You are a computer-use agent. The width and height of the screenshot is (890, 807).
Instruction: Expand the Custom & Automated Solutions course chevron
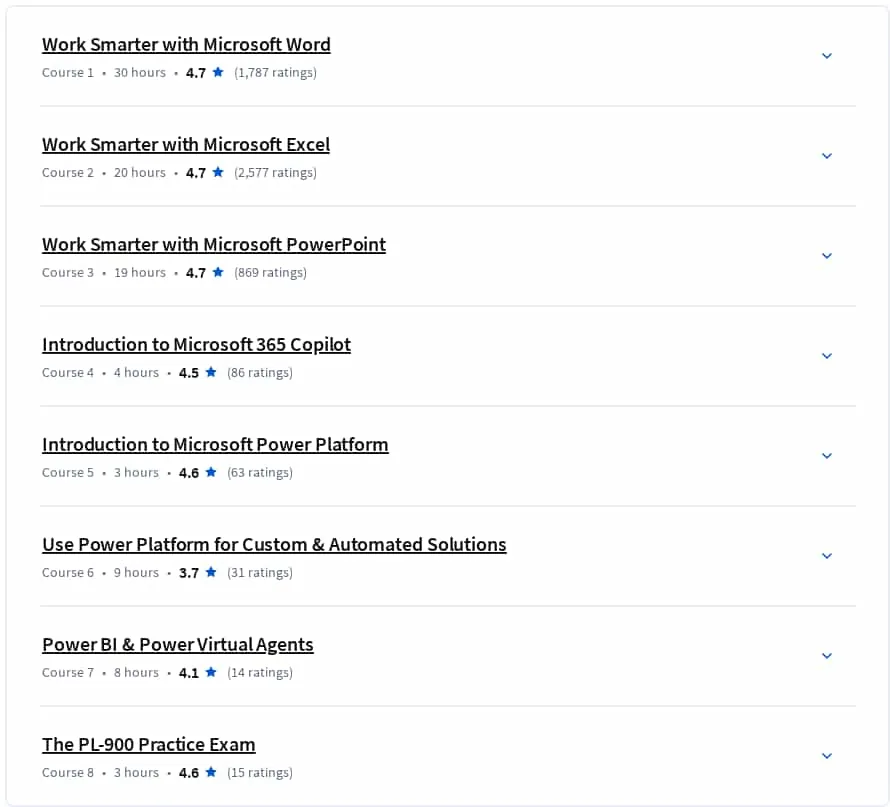[x=826, y=556]
